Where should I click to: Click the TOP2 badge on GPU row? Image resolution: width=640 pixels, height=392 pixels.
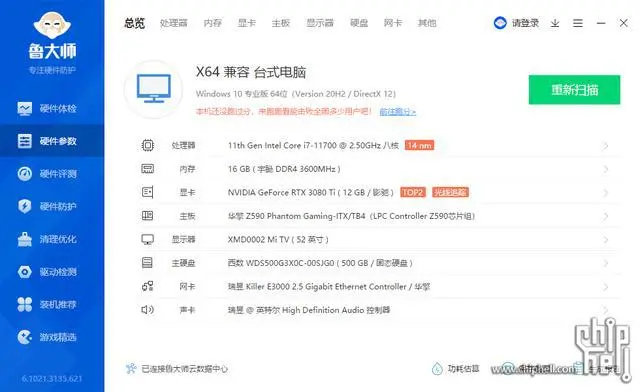[x=413, y=192]
